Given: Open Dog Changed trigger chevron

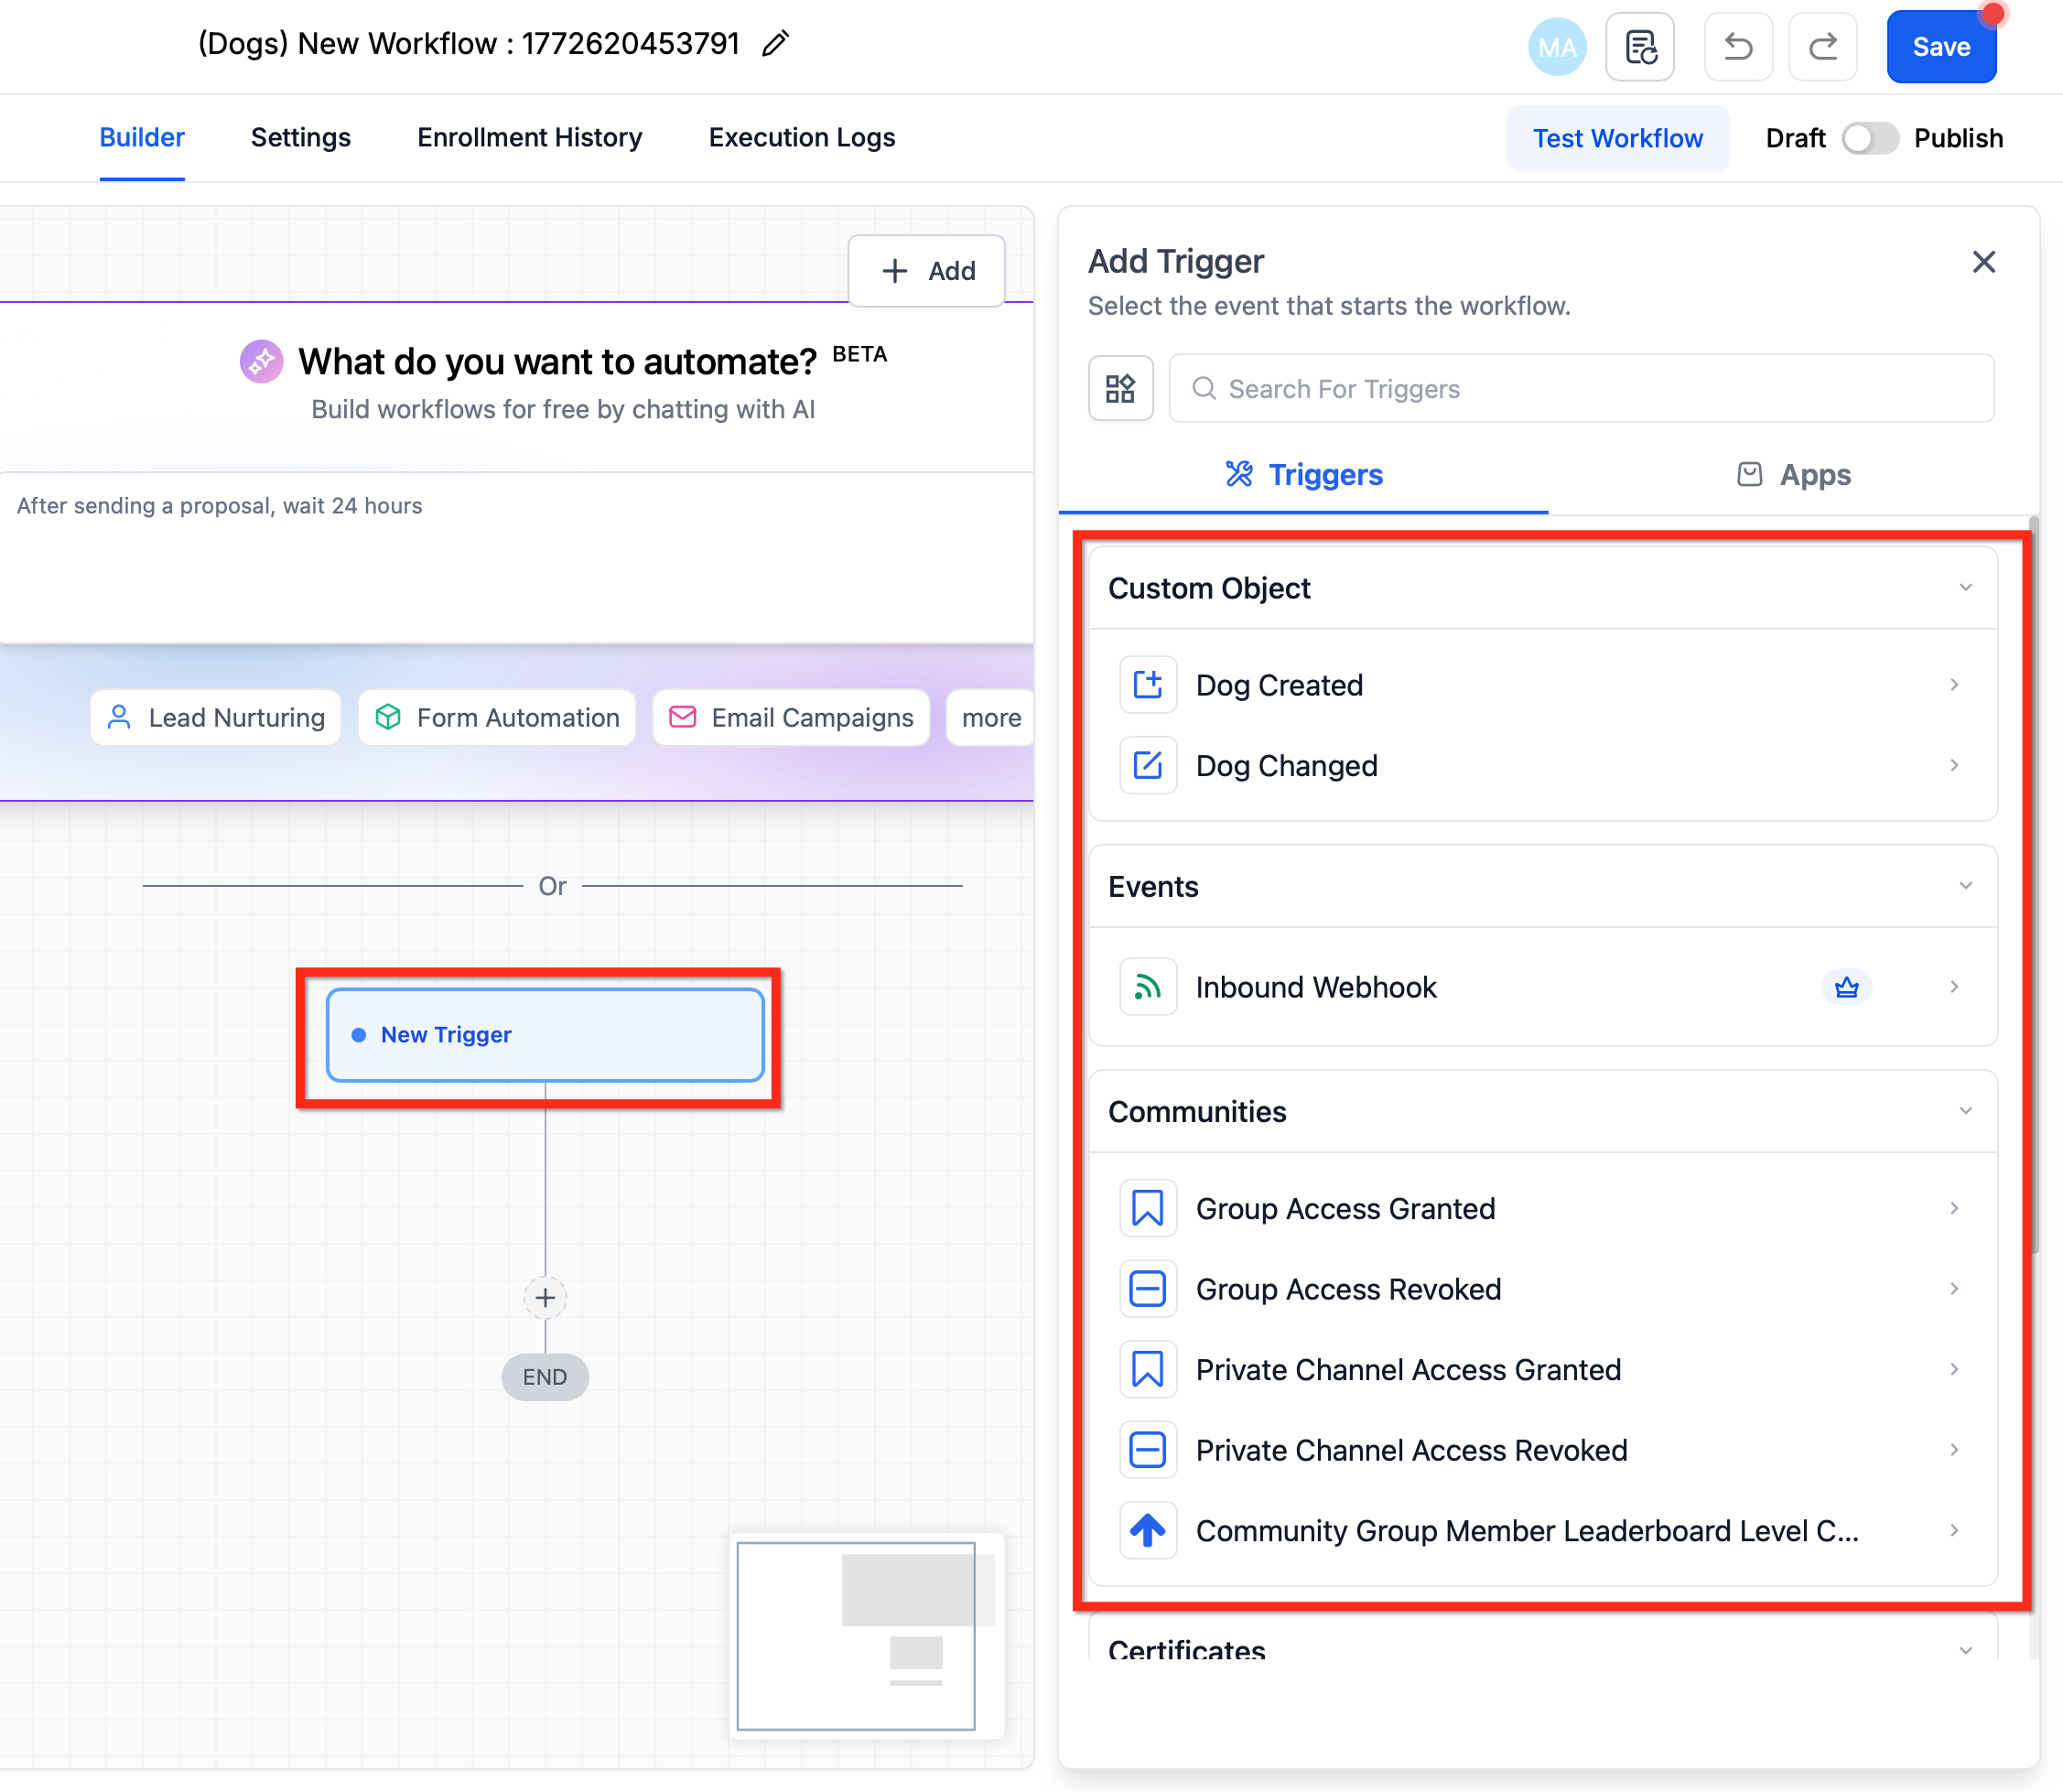Looking at the screenshot, I should (1954, 765).
